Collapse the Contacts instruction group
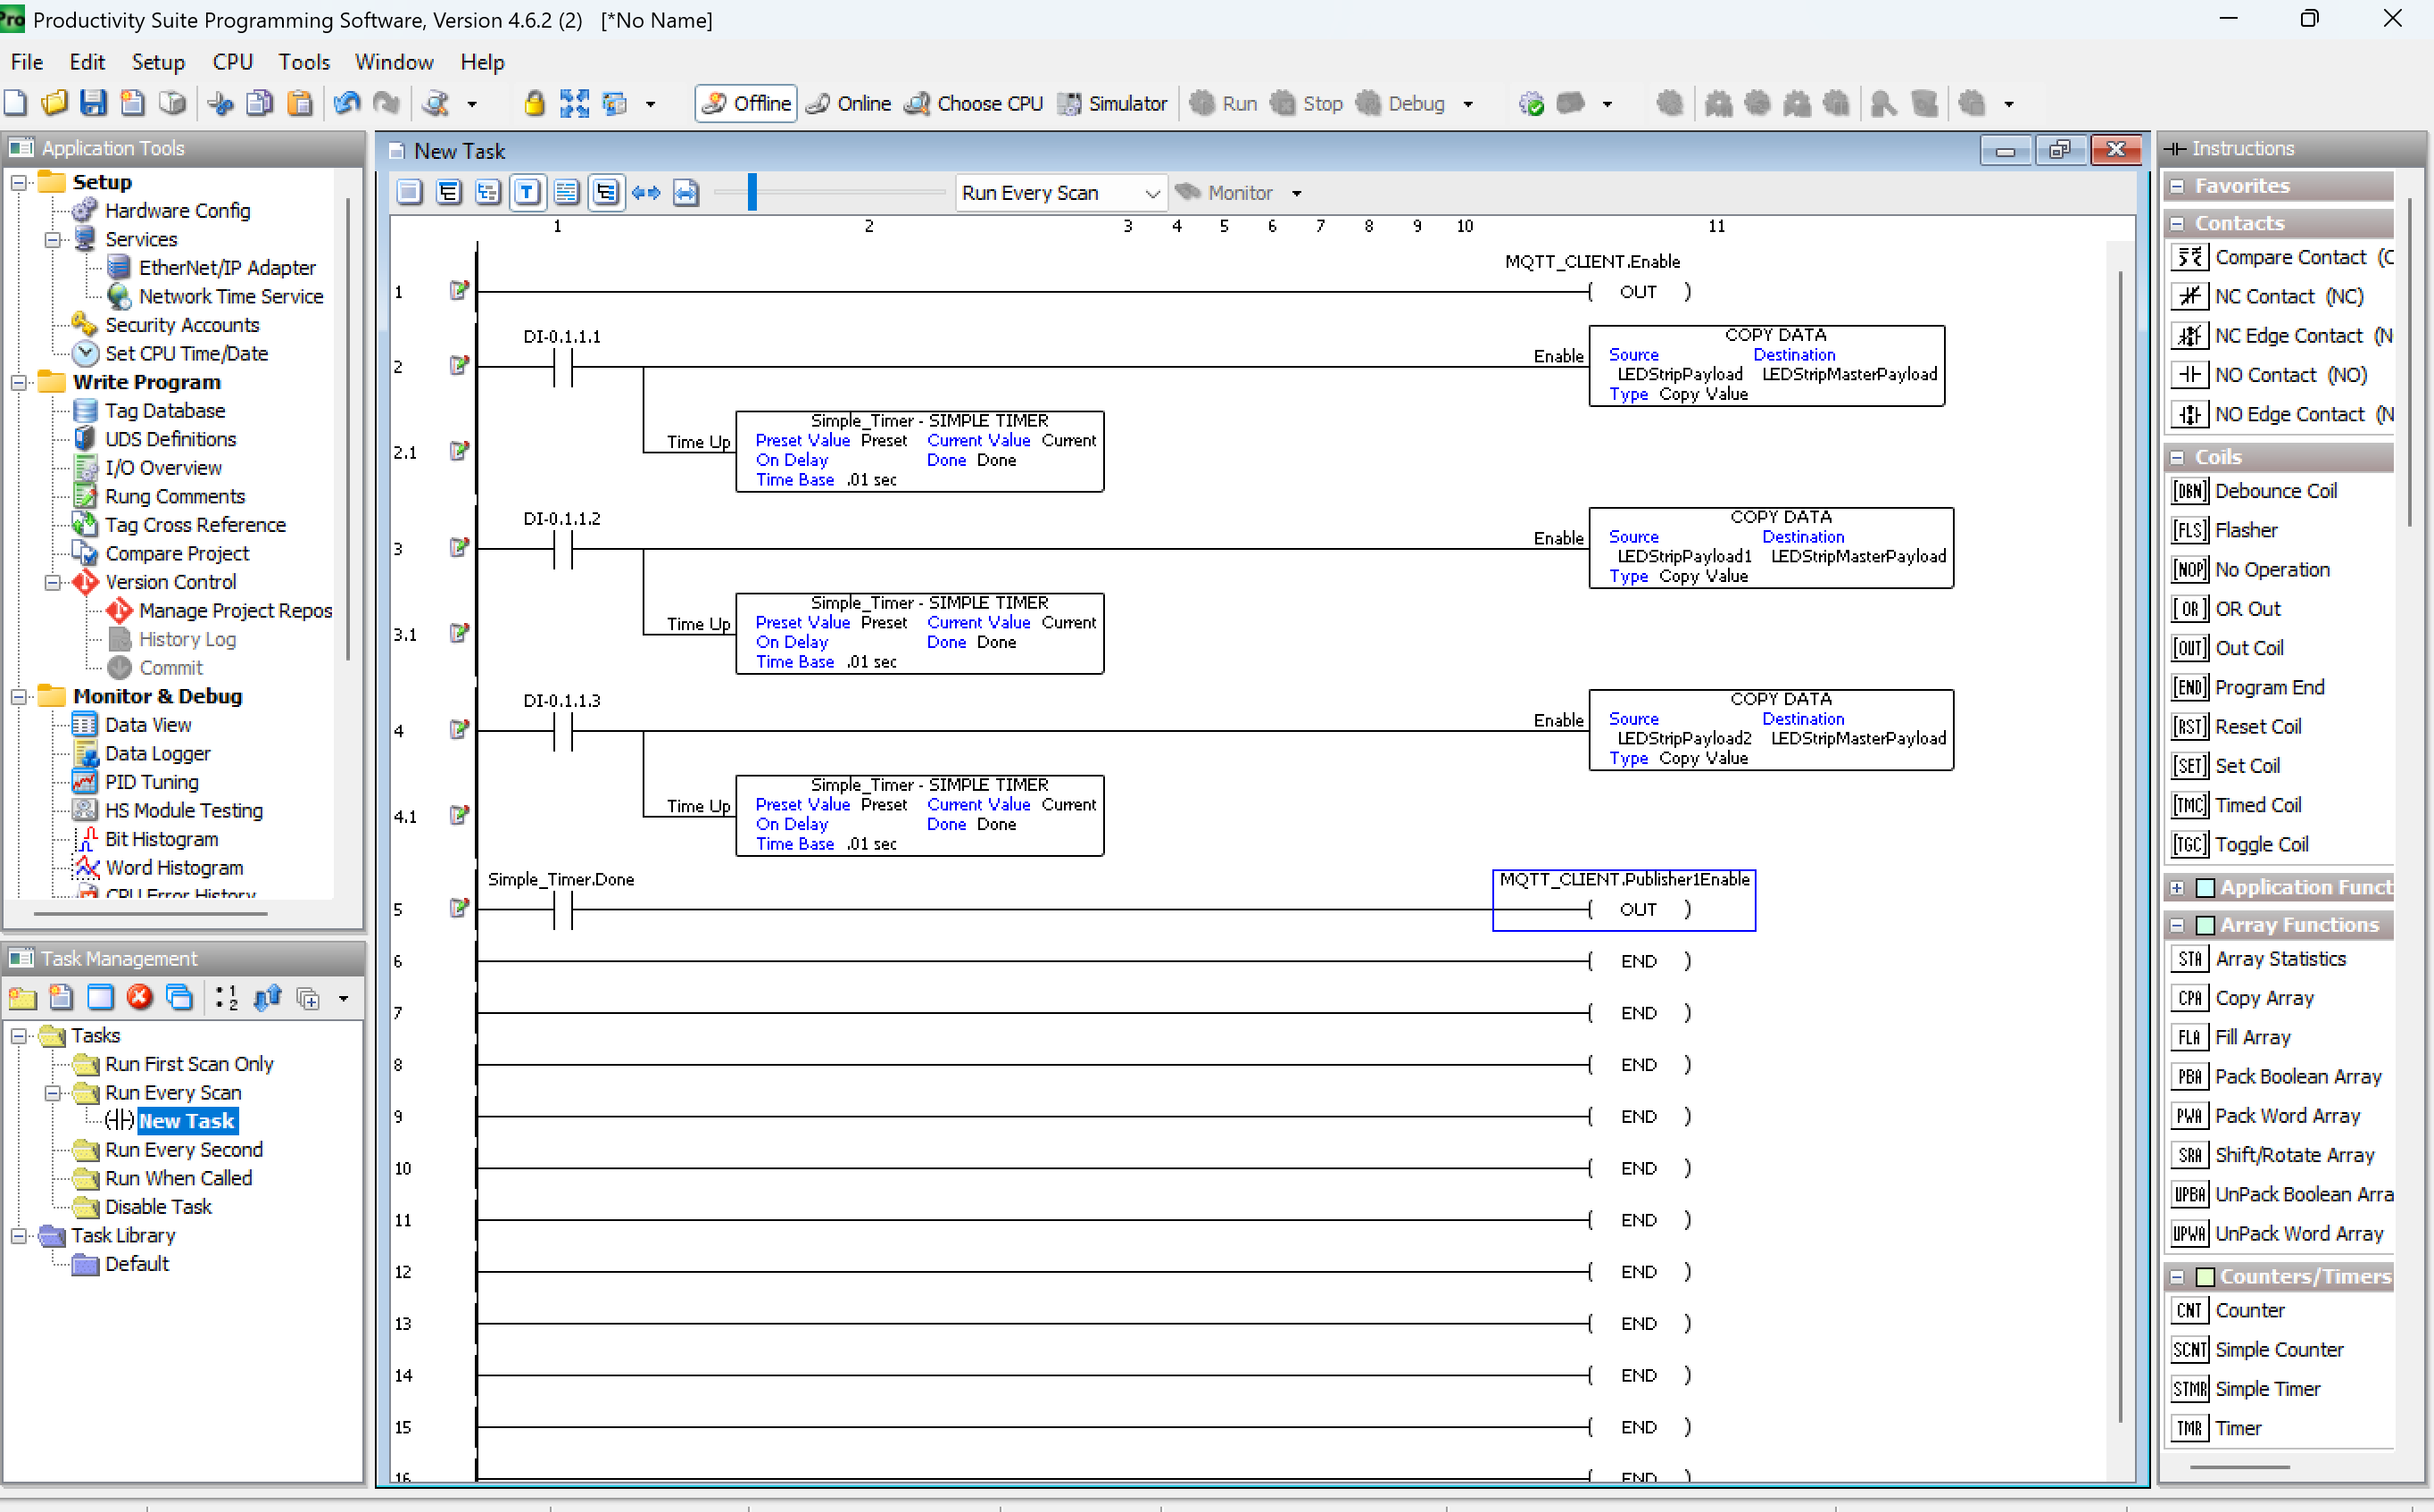This screenshot has height=1512, width=2434. (2177, 223)
